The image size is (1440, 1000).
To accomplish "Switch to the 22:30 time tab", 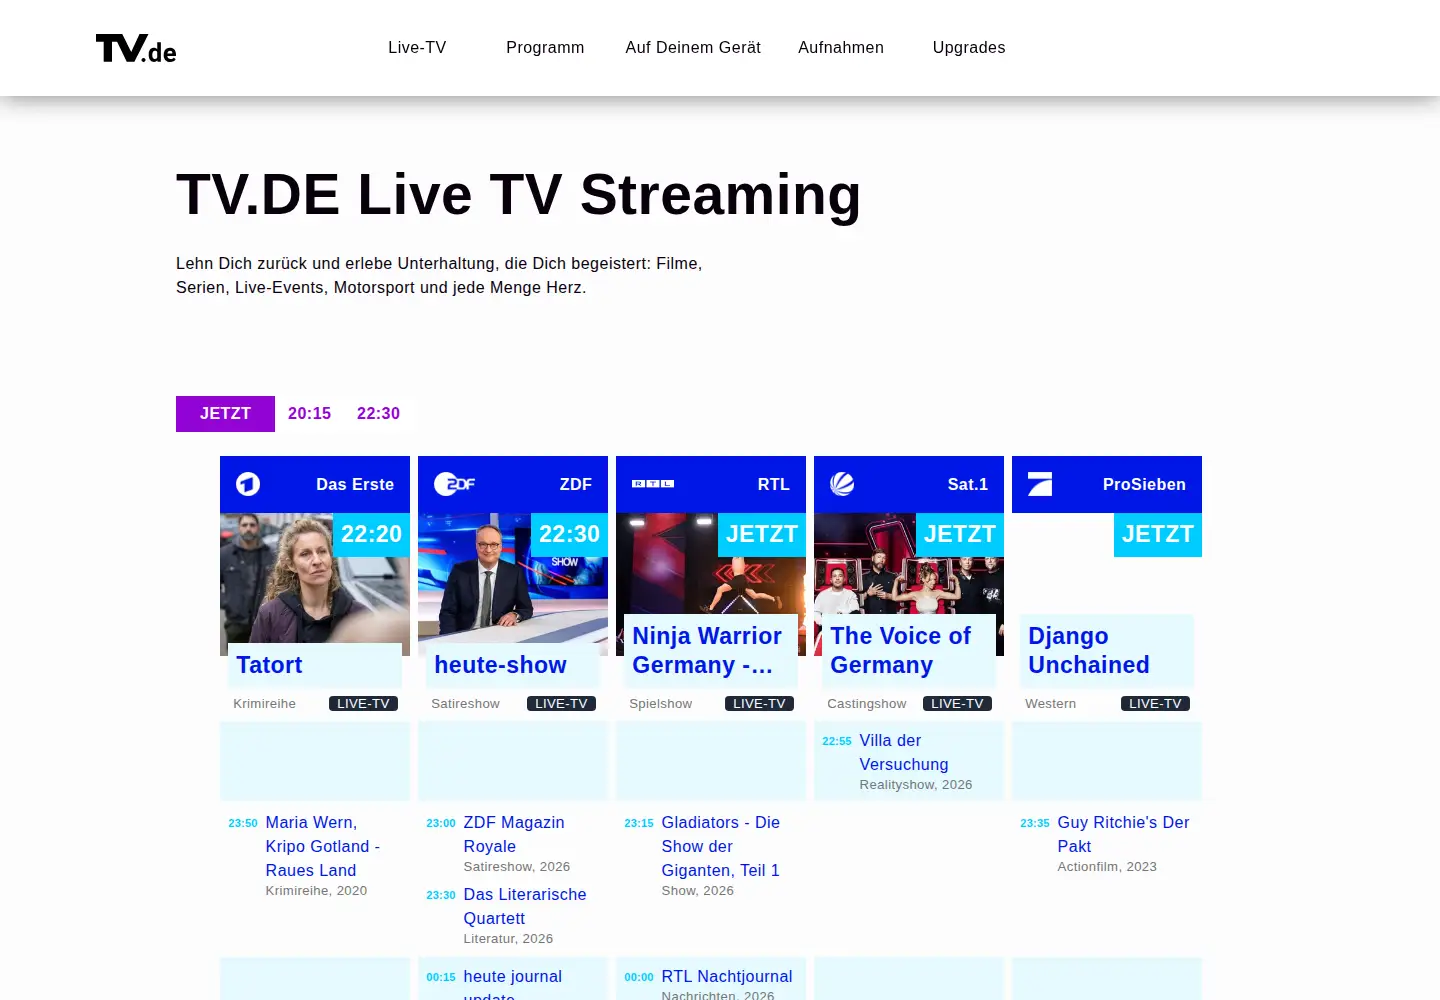I will pos(378,414).
